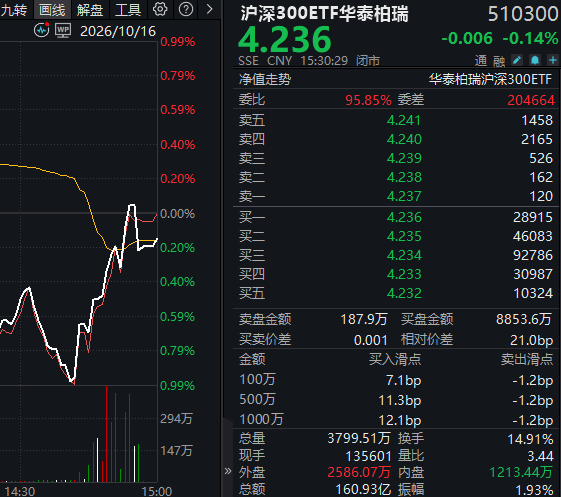This screenshot has width=561, height=497.
Task: Click the 委比 value 95.85%
Action: pos(368,100)
